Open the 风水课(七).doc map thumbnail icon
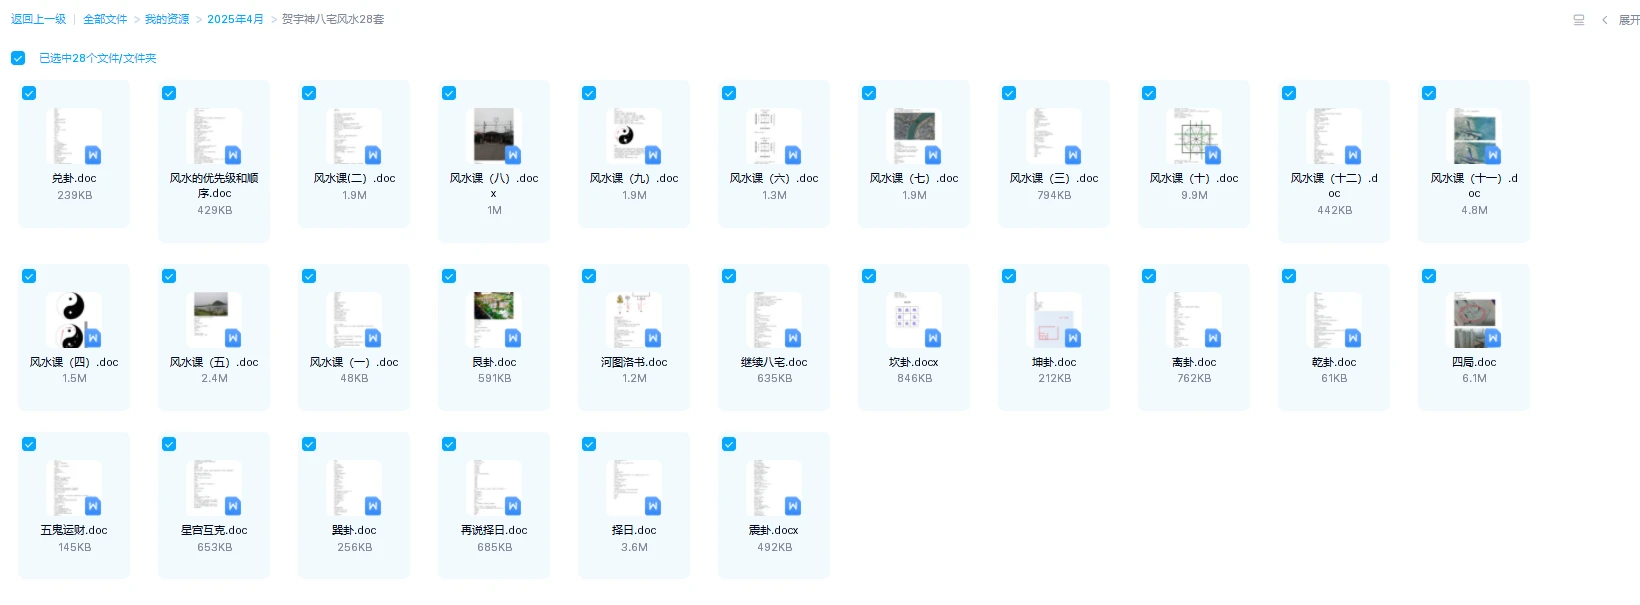This screenshot has width=1640, height=605. coord(915,136)
